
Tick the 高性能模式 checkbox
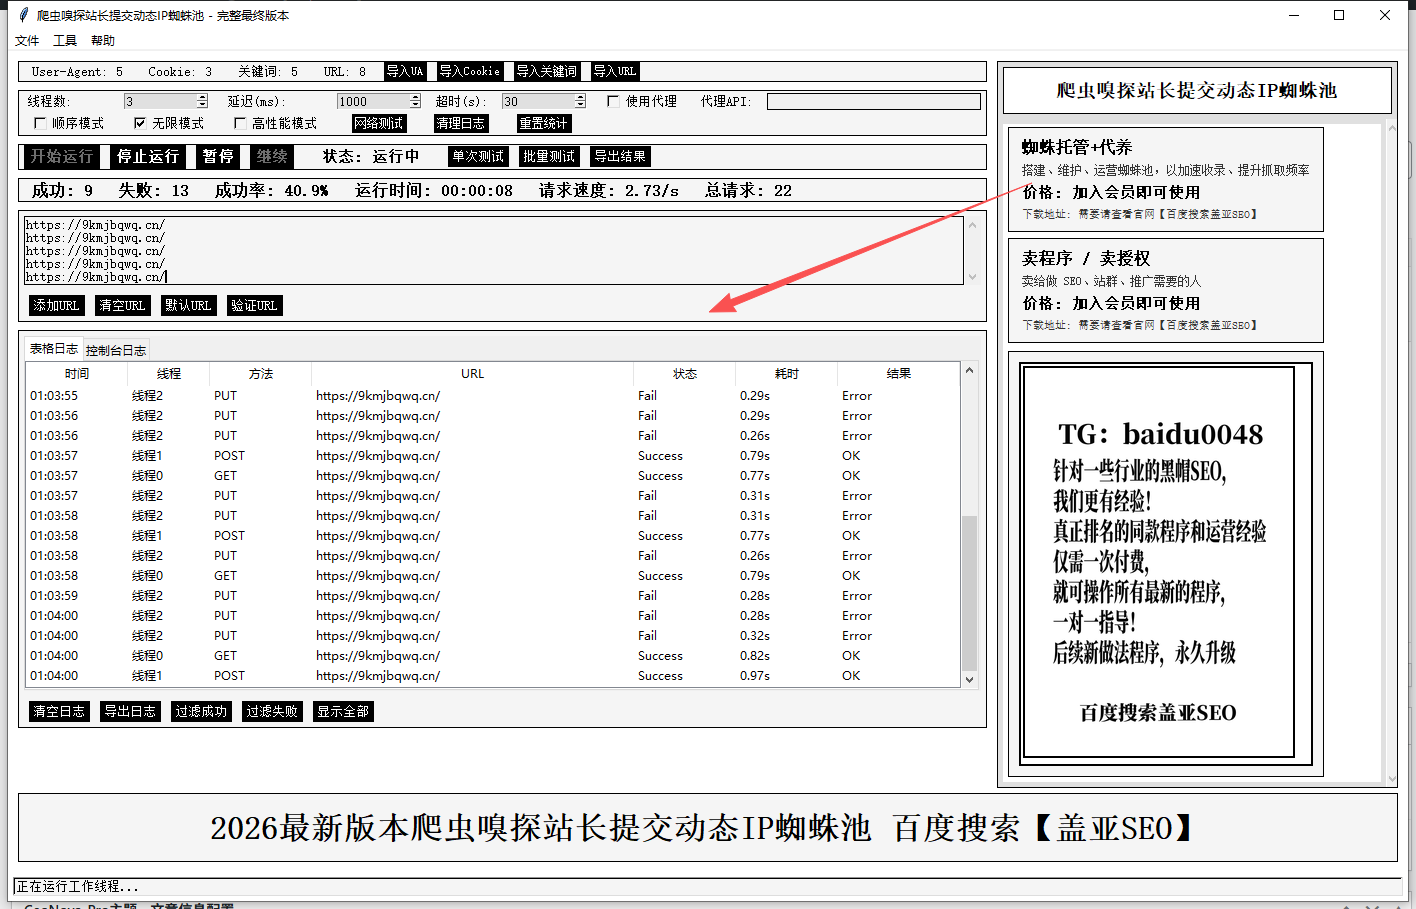tap(240, 123)
